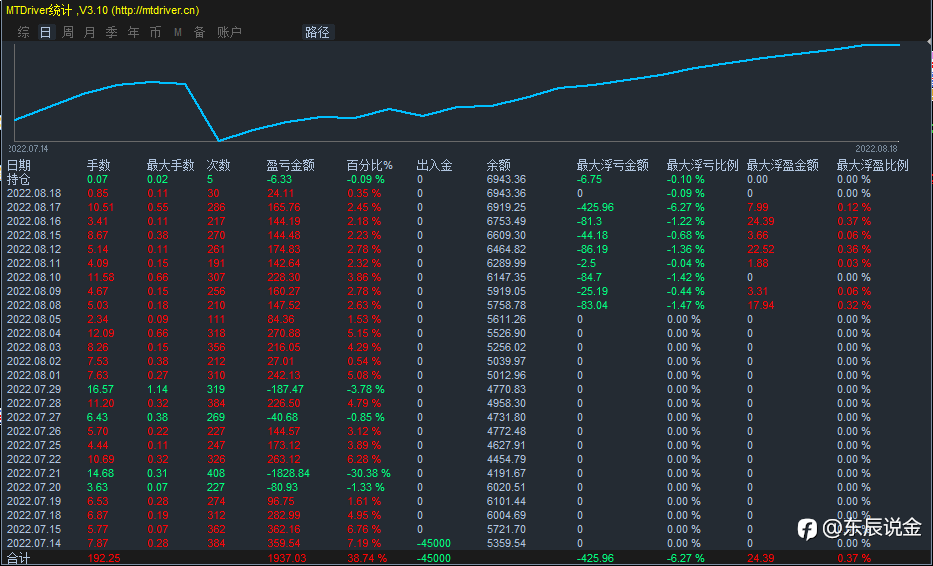Switch to the 月 monthly tab

click(90, 32)
